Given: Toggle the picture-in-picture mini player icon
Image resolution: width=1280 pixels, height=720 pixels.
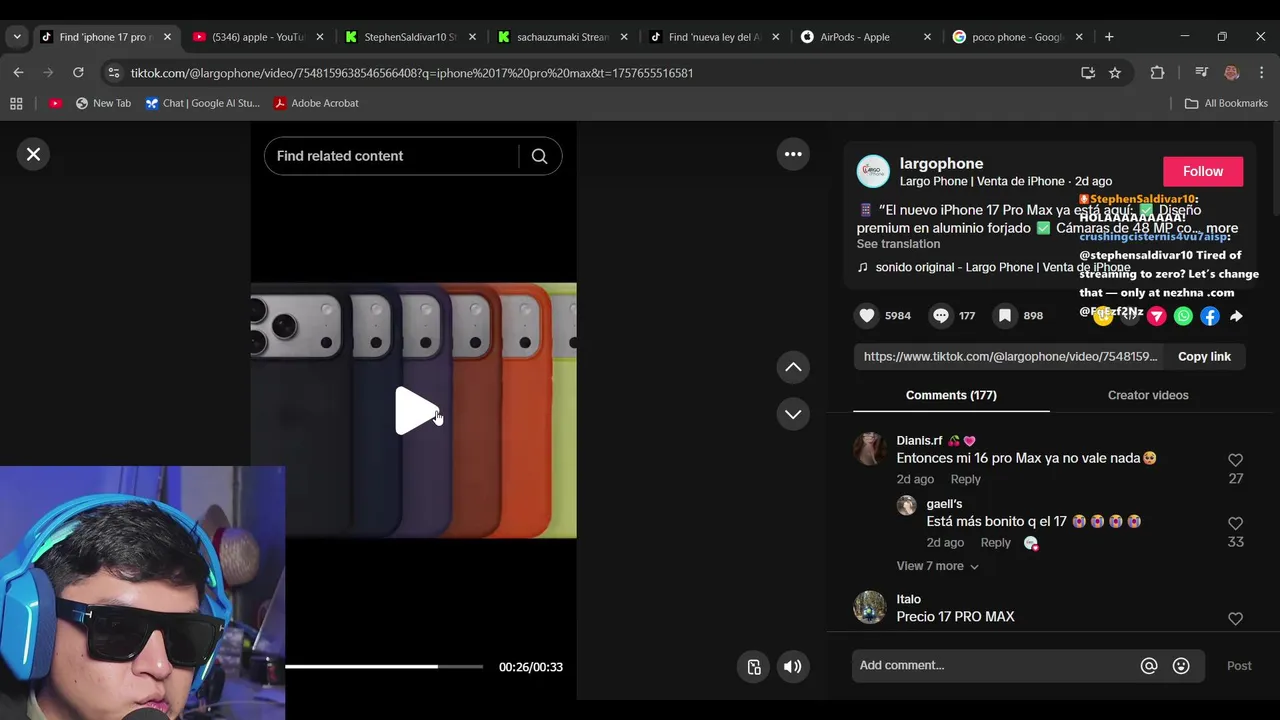Looking at the screenshot, I should point(754,667).
